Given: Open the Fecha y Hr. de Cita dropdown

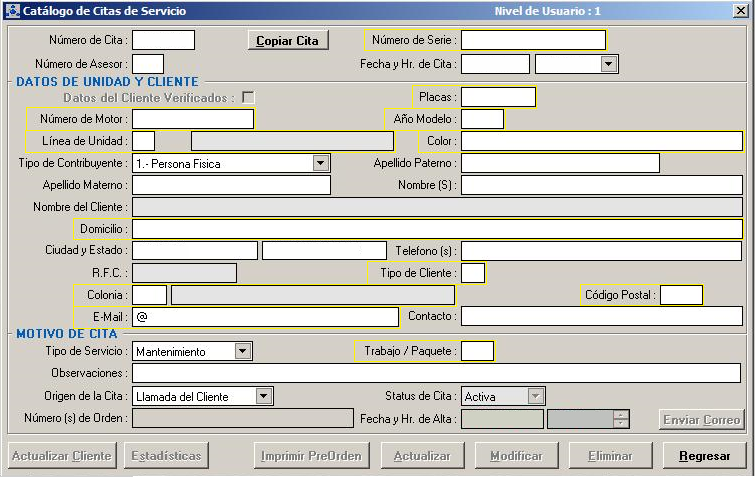Looking at the screenshot, I should [608, 64].
